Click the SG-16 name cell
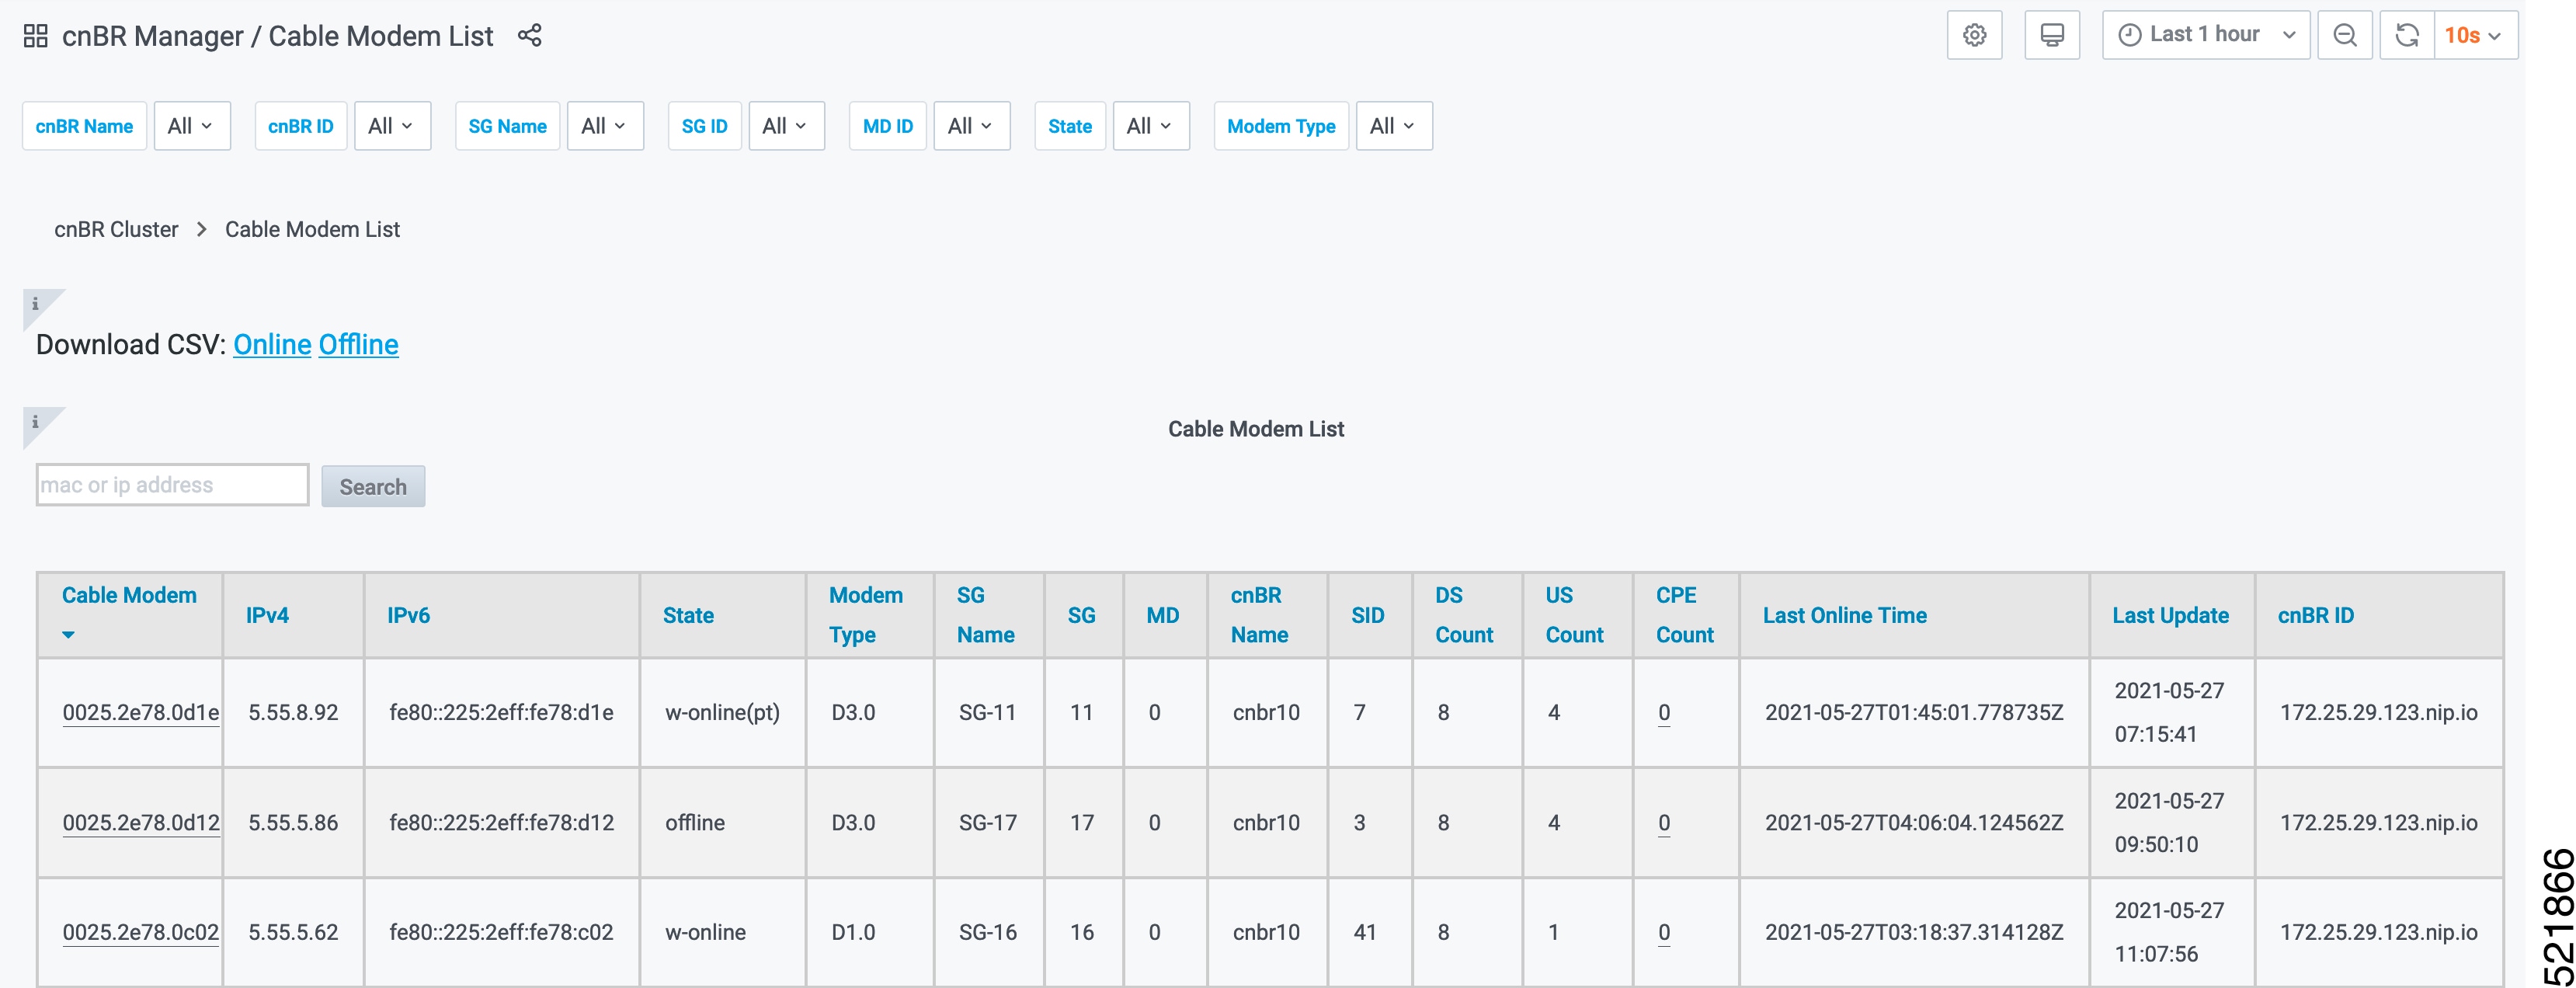Screen dimensions: 2576x988 pos(987,933)
